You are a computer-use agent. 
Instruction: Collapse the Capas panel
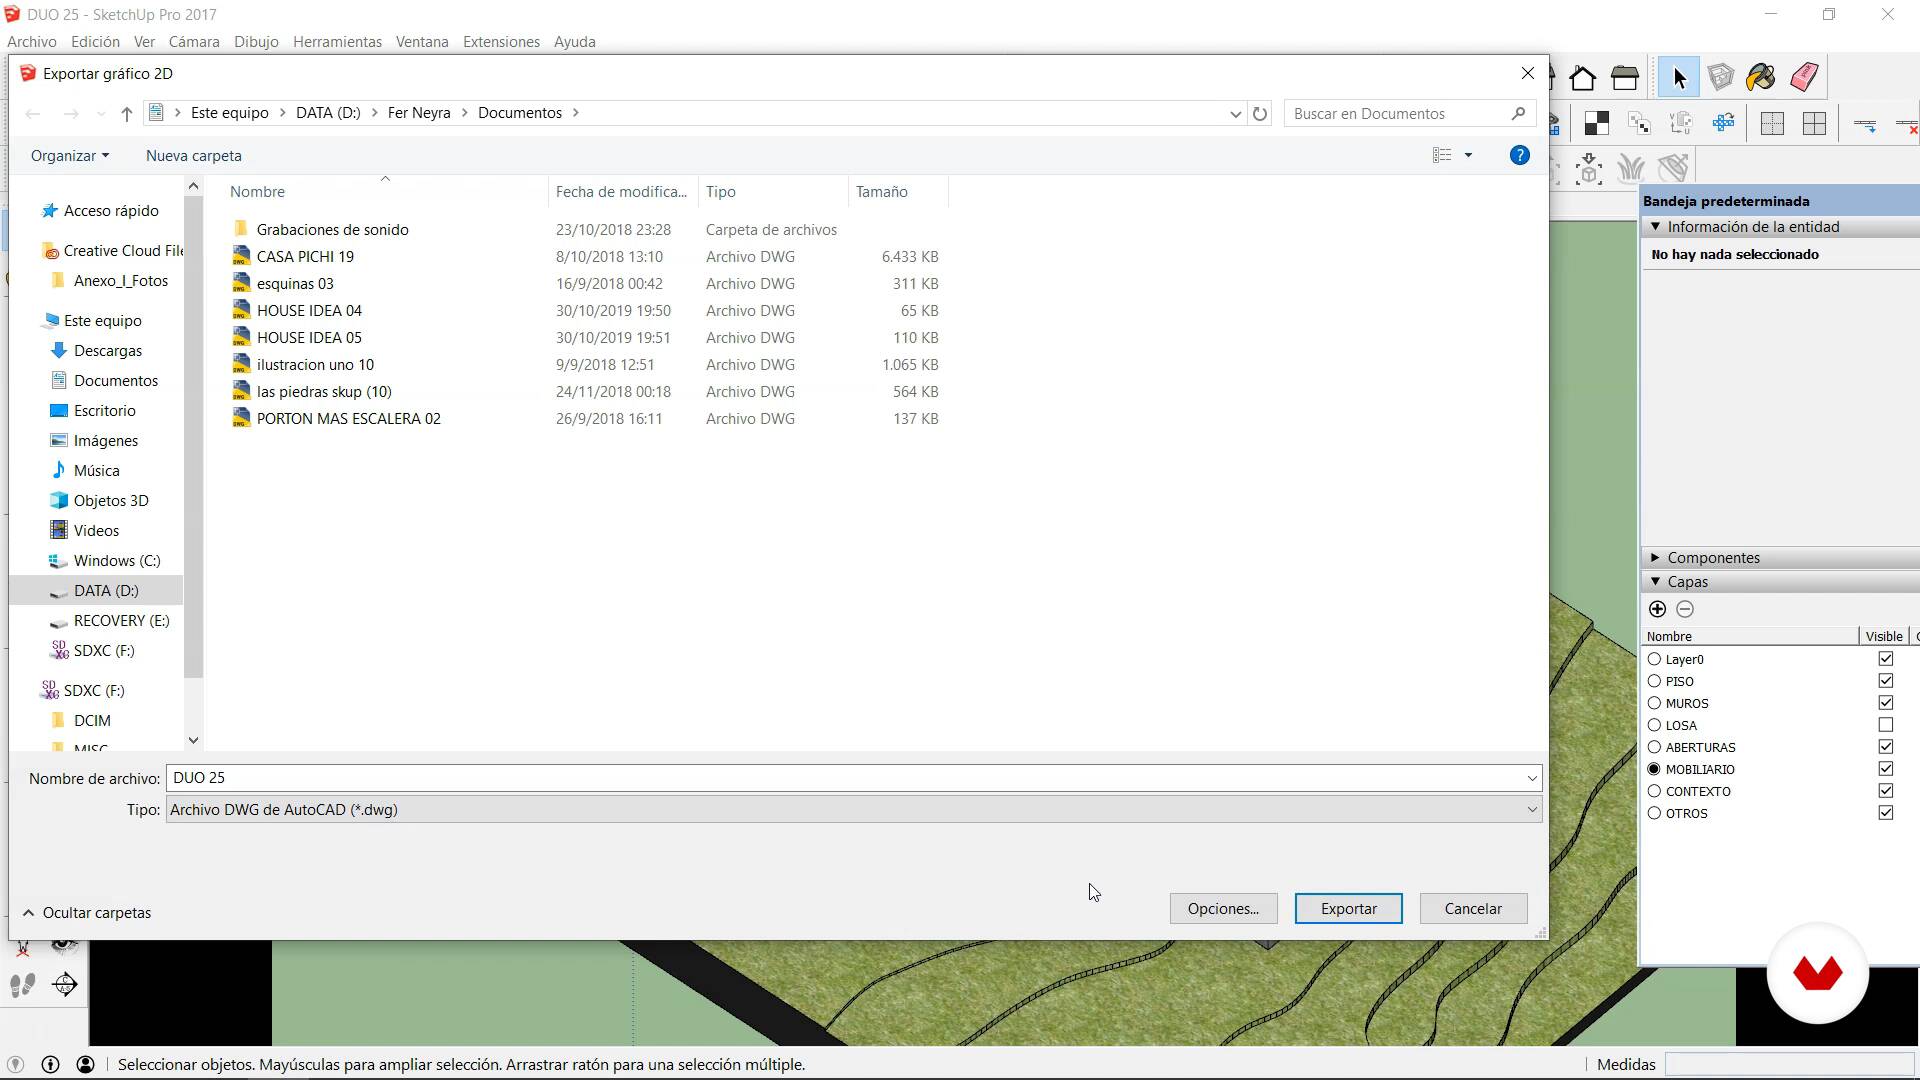1654,582
